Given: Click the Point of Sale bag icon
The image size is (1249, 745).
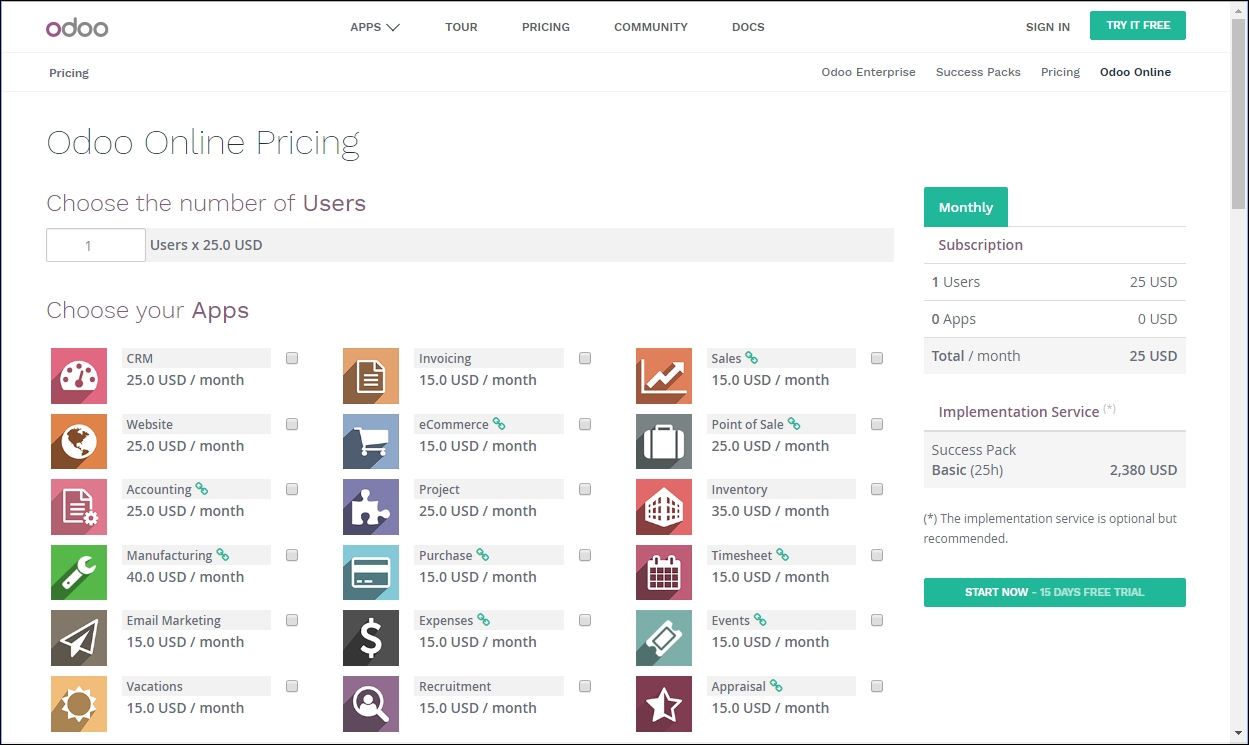Looking at the screenshot, I should click(x=664, y=442).
